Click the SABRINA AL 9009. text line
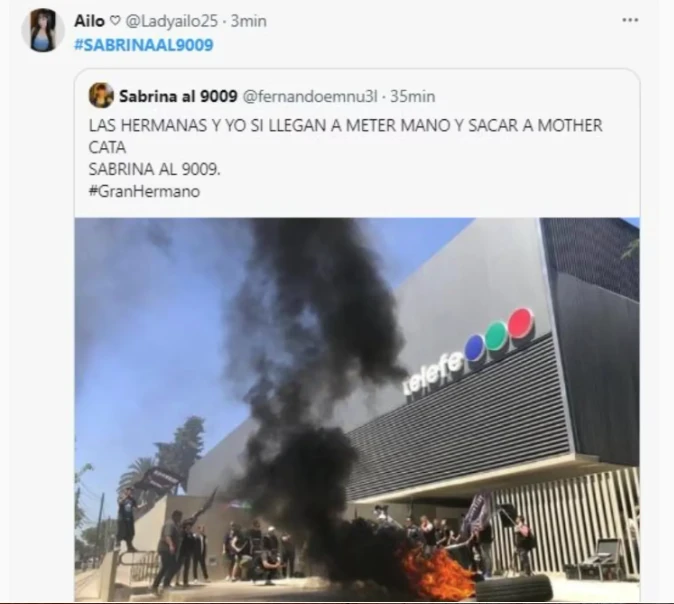674x604 pixels. point(154,169)
